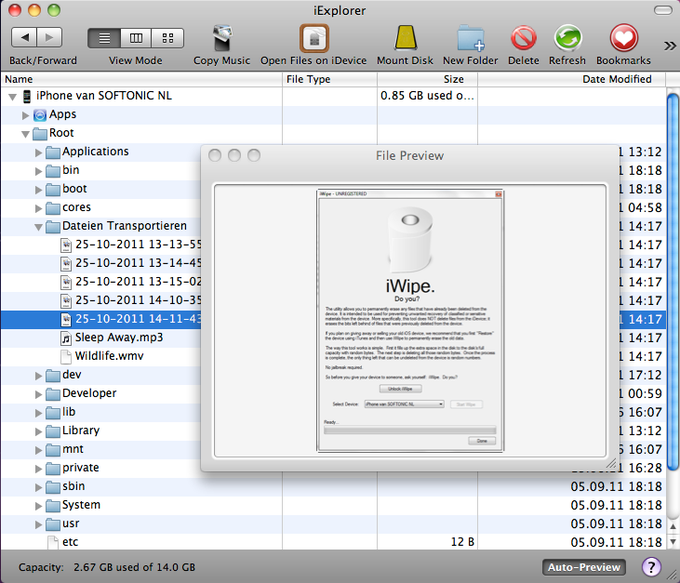Viewport: 680px width, 583px height.
Task: Click the red Delete icon
Action: (x=523, y=38)
